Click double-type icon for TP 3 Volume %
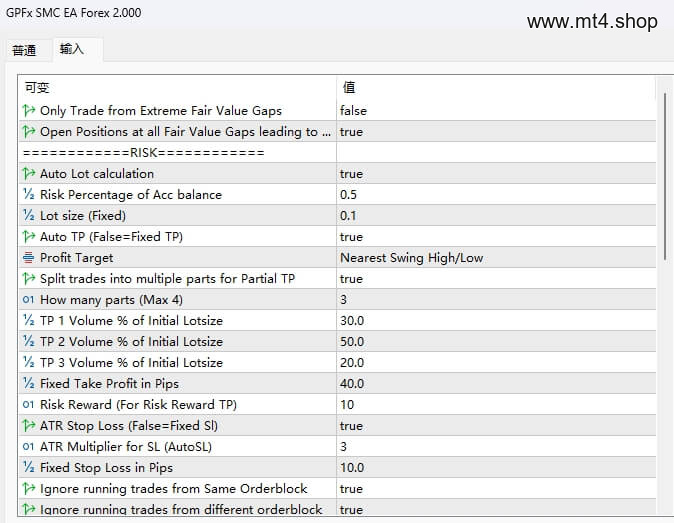This screenshot has height=523, width=674. [29, 362]
